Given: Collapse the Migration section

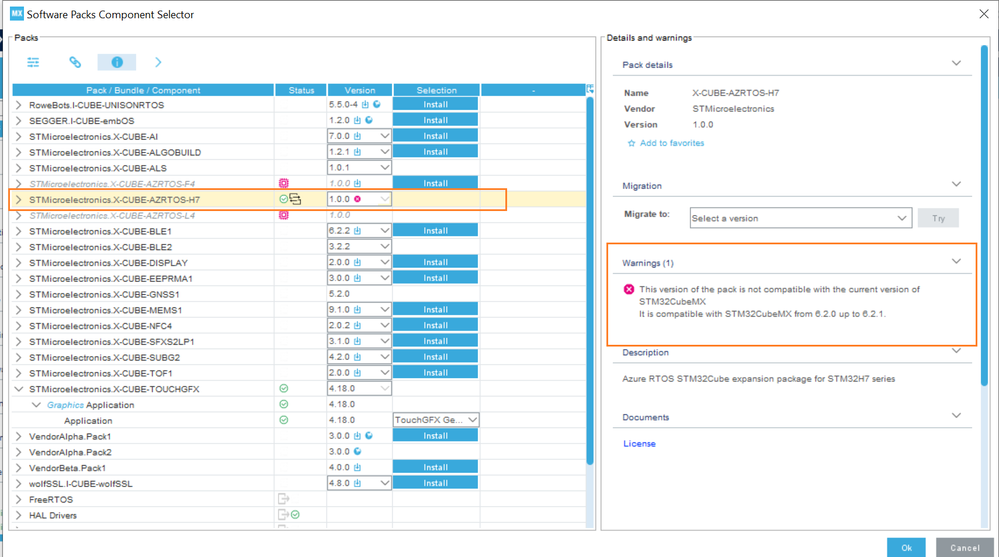Looking at the screenshot, I should (x=956, y=184).
